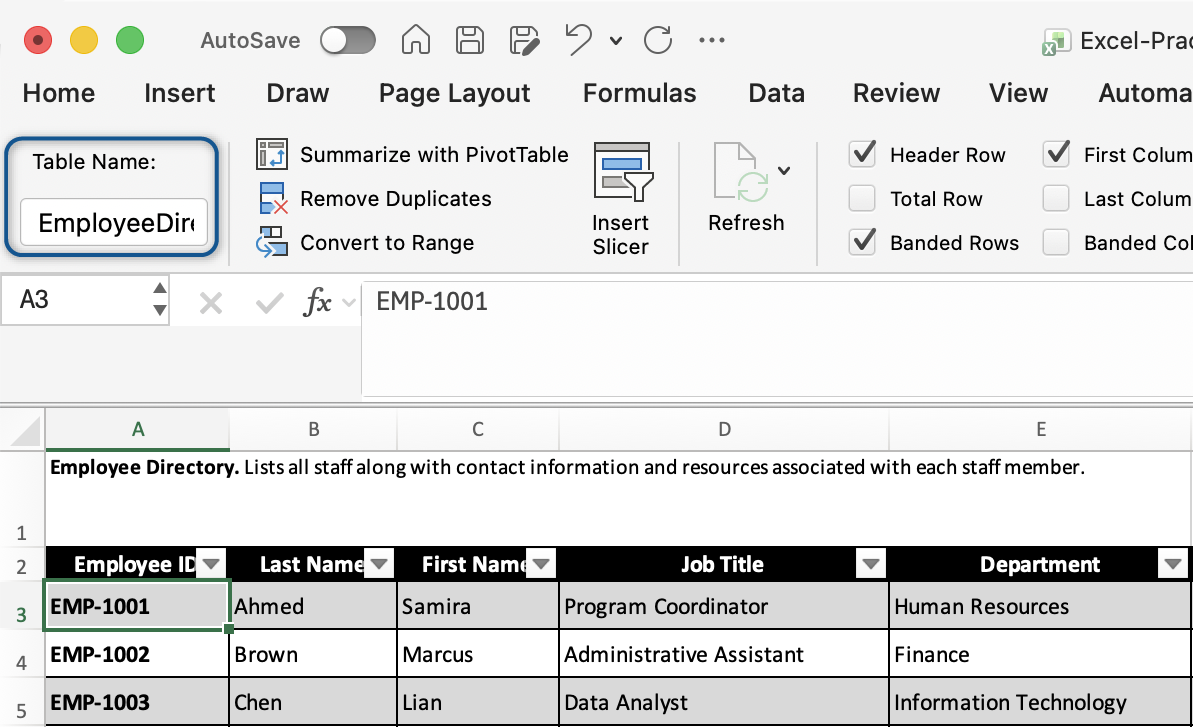1193x727 pixels.
Task: Click the Name Box stepper arrows
Action: [160, 299]
